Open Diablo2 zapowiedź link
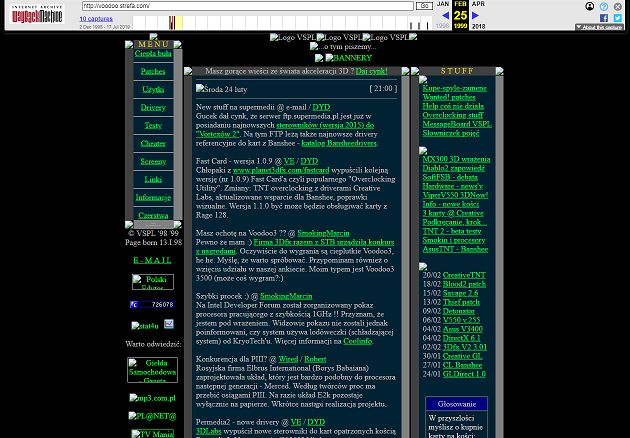The image size is (630, 438). (x=454, y=168)
